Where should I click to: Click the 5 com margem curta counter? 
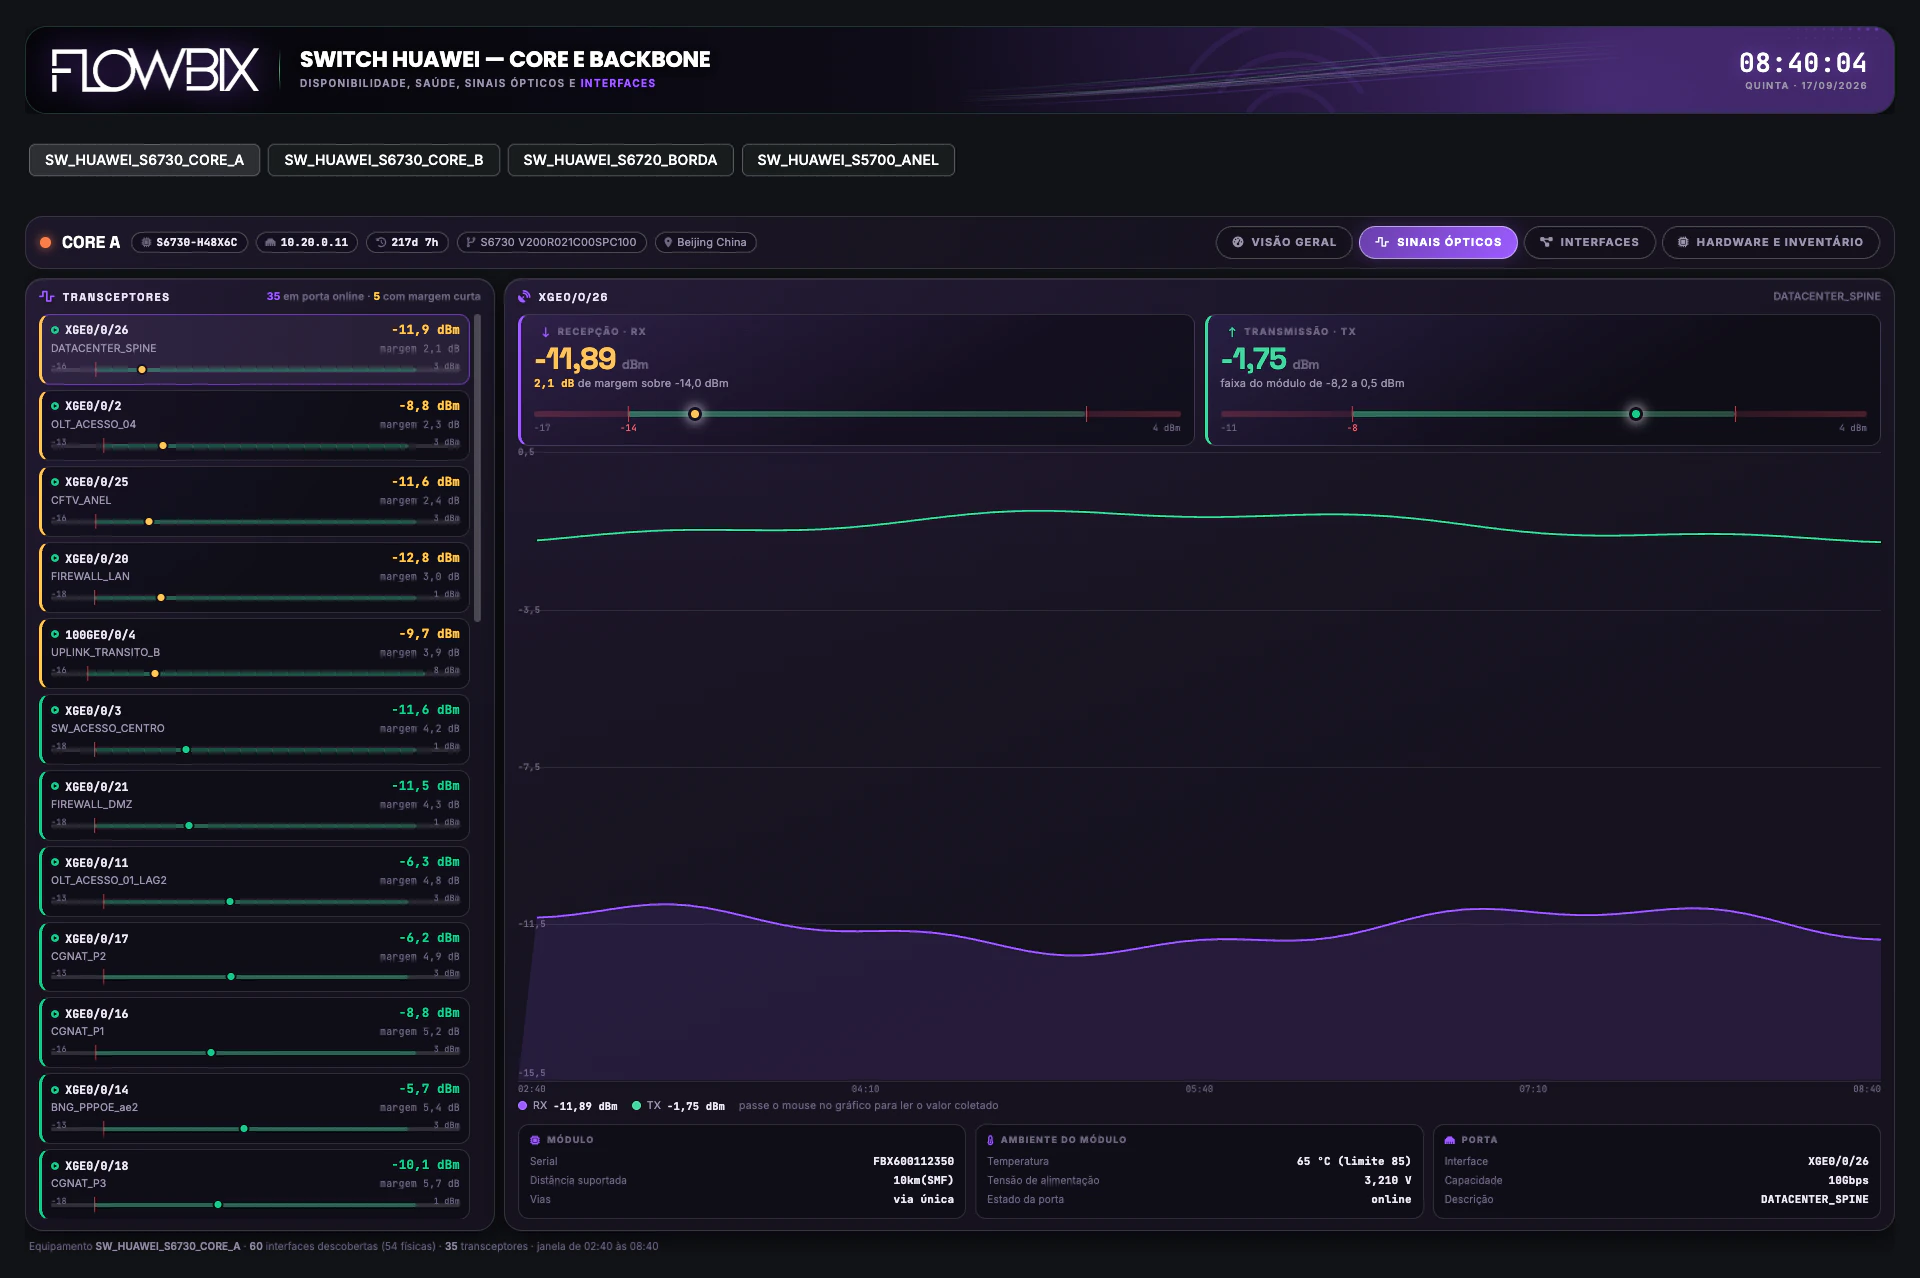[427, 296]
